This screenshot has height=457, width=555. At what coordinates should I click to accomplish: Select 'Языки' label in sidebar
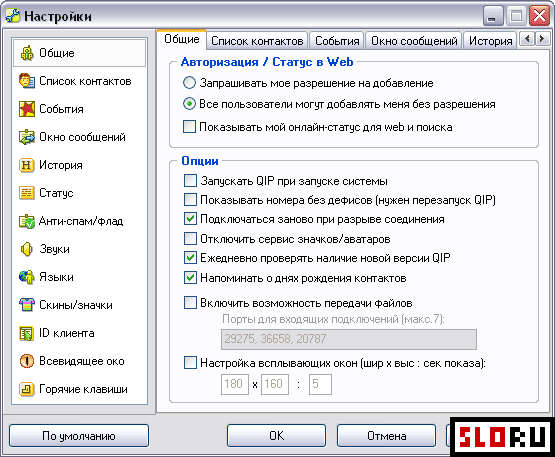point(56,277)
